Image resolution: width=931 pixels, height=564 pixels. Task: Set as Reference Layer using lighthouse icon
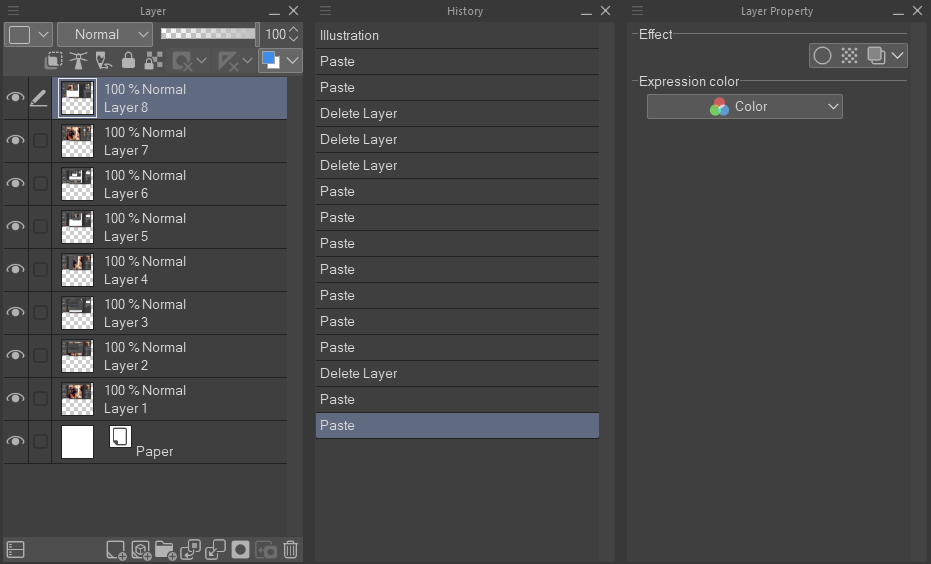78,60
